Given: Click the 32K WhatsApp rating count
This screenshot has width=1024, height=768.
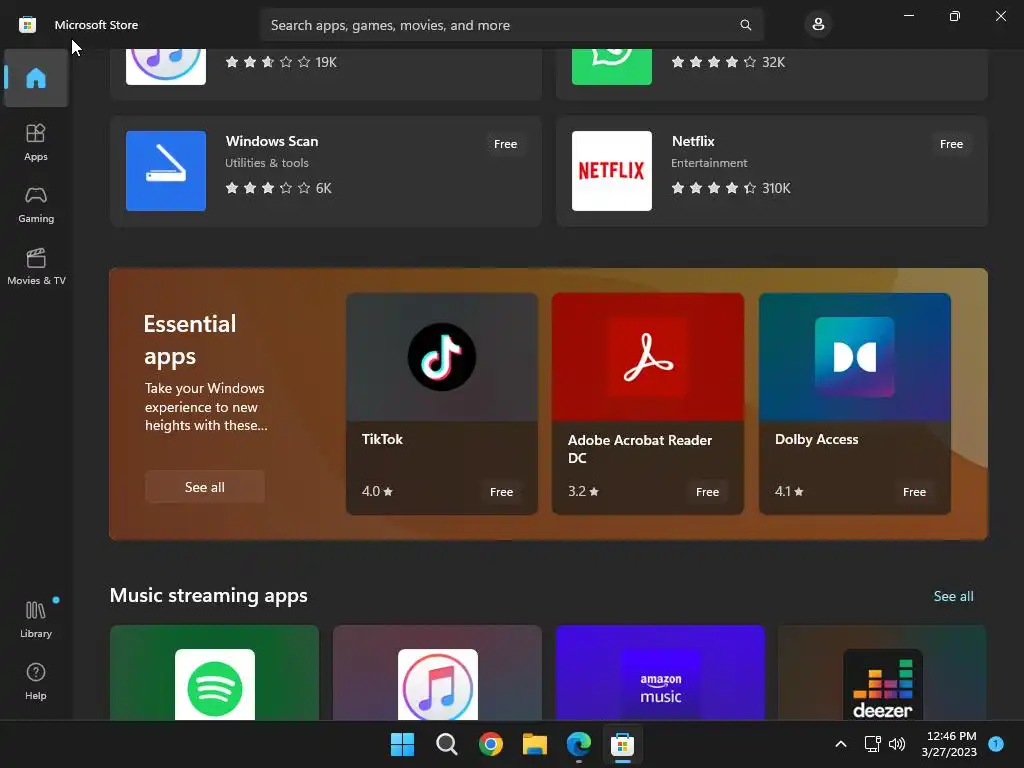Looking at the screenshot, I should 773,62.
